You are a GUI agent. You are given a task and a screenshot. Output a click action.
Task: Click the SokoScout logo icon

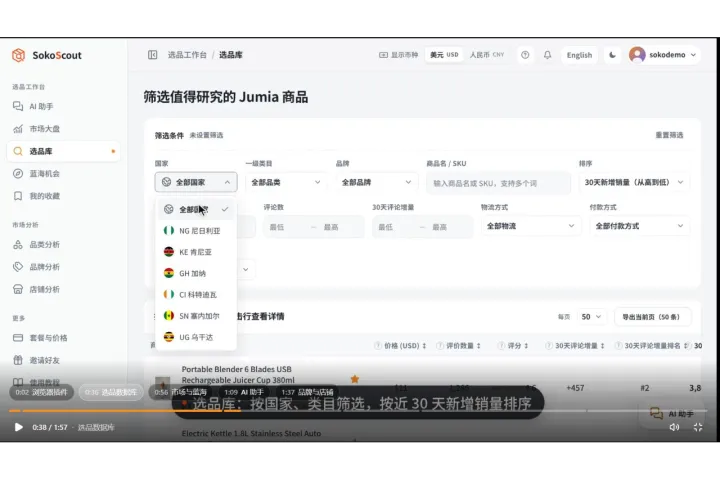tap(18, 55)
